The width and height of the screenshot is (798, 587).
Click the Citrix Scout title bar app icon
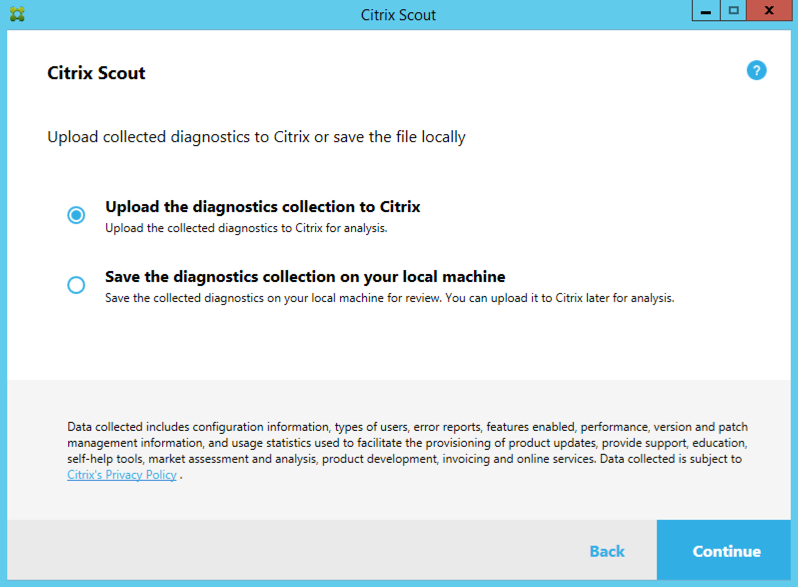point(17,14)
